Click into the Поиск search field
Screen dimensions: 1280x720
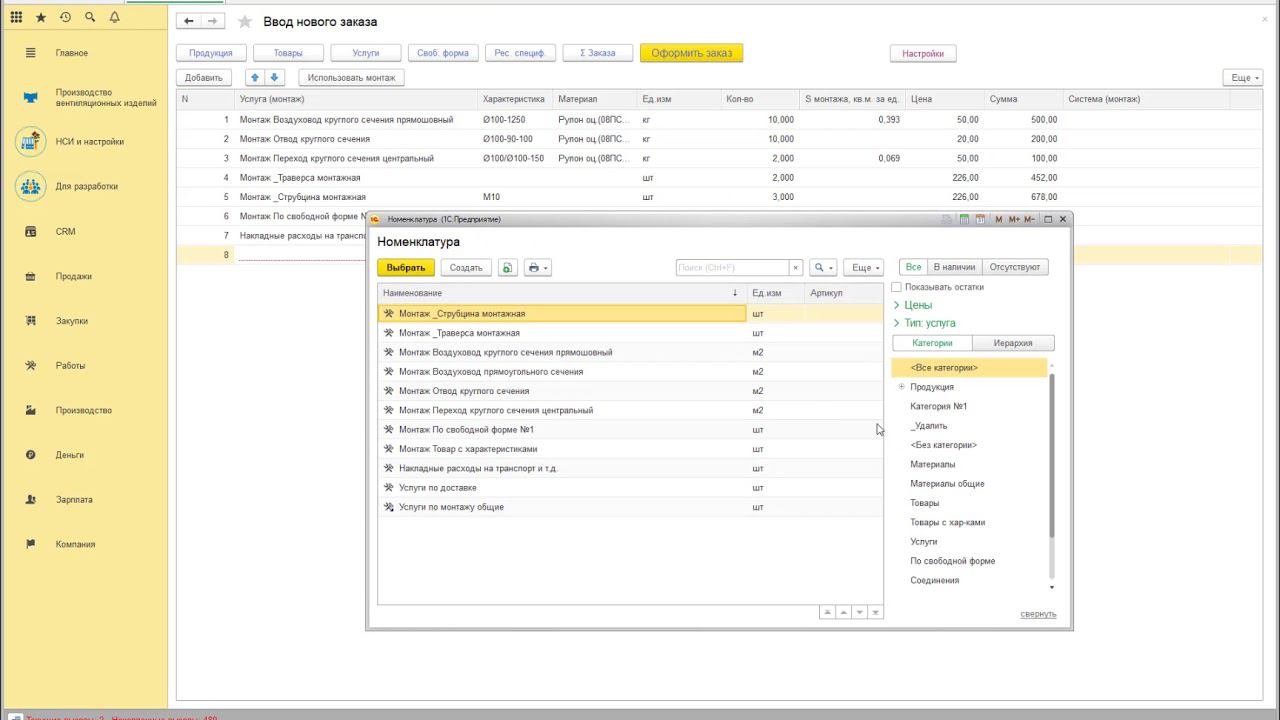(x=732, y=268)
